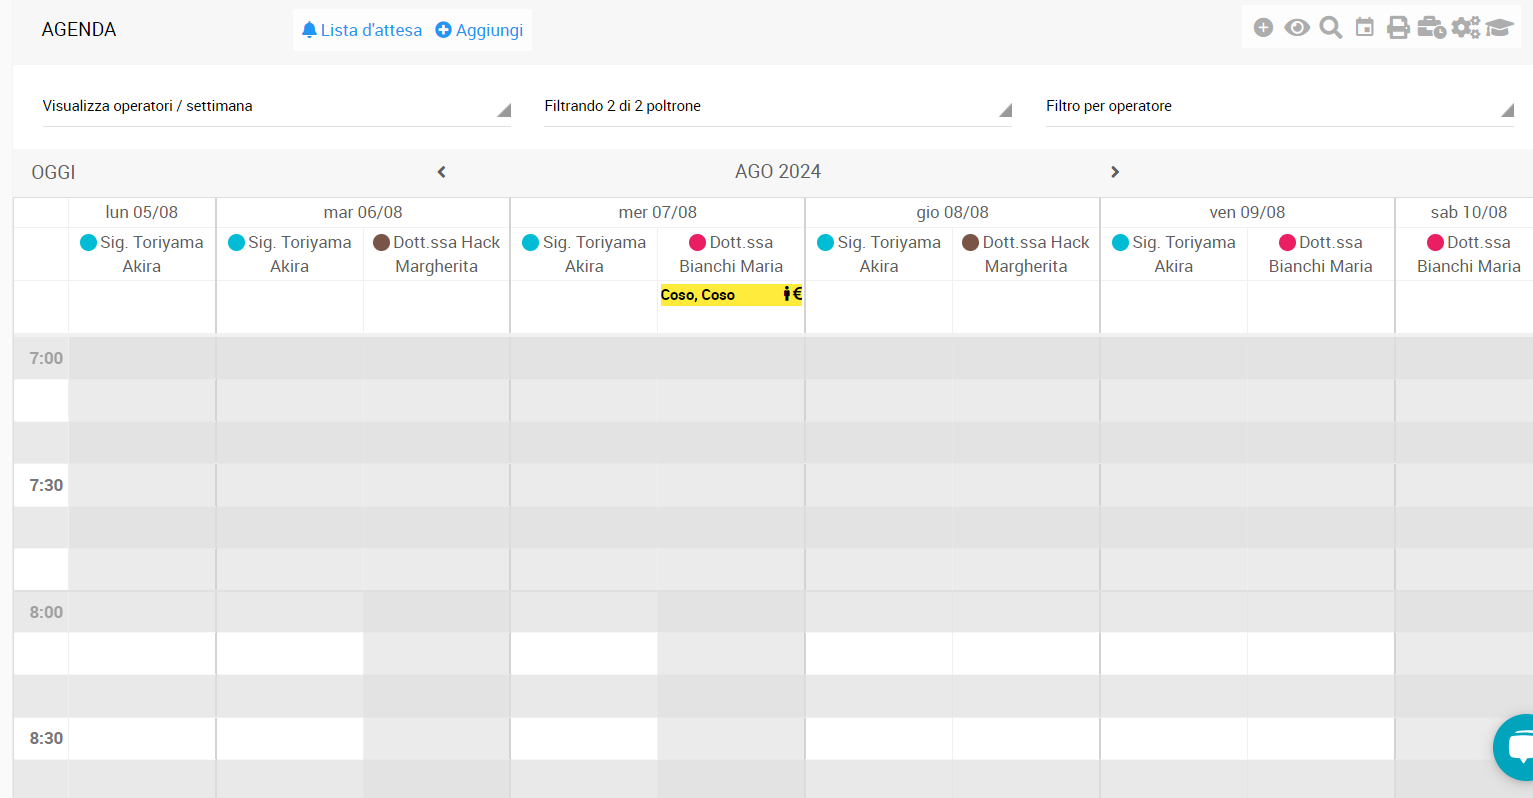Viewport: 1533px width, 798px height.
Task: Click Dott.ssa Bianchi Maria under mer 07/08
Action: (x=731, y=254)
